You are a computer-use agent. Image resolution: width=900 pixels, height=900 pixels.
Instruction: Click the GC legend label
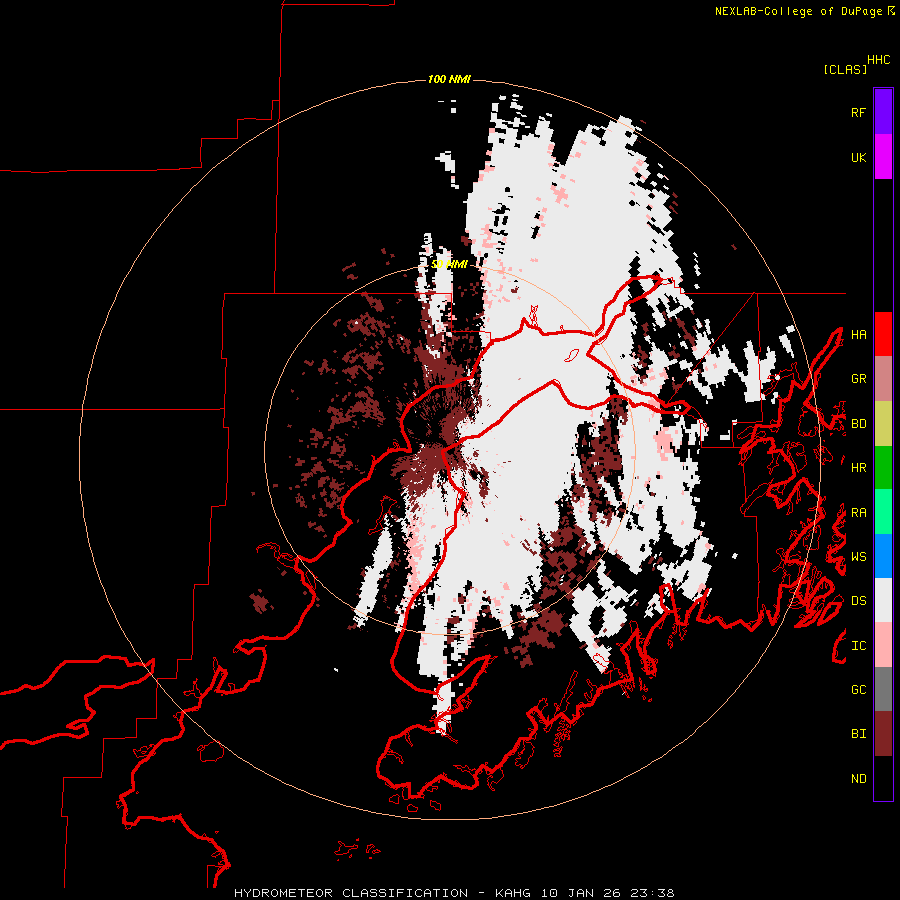tap(858, 690)
